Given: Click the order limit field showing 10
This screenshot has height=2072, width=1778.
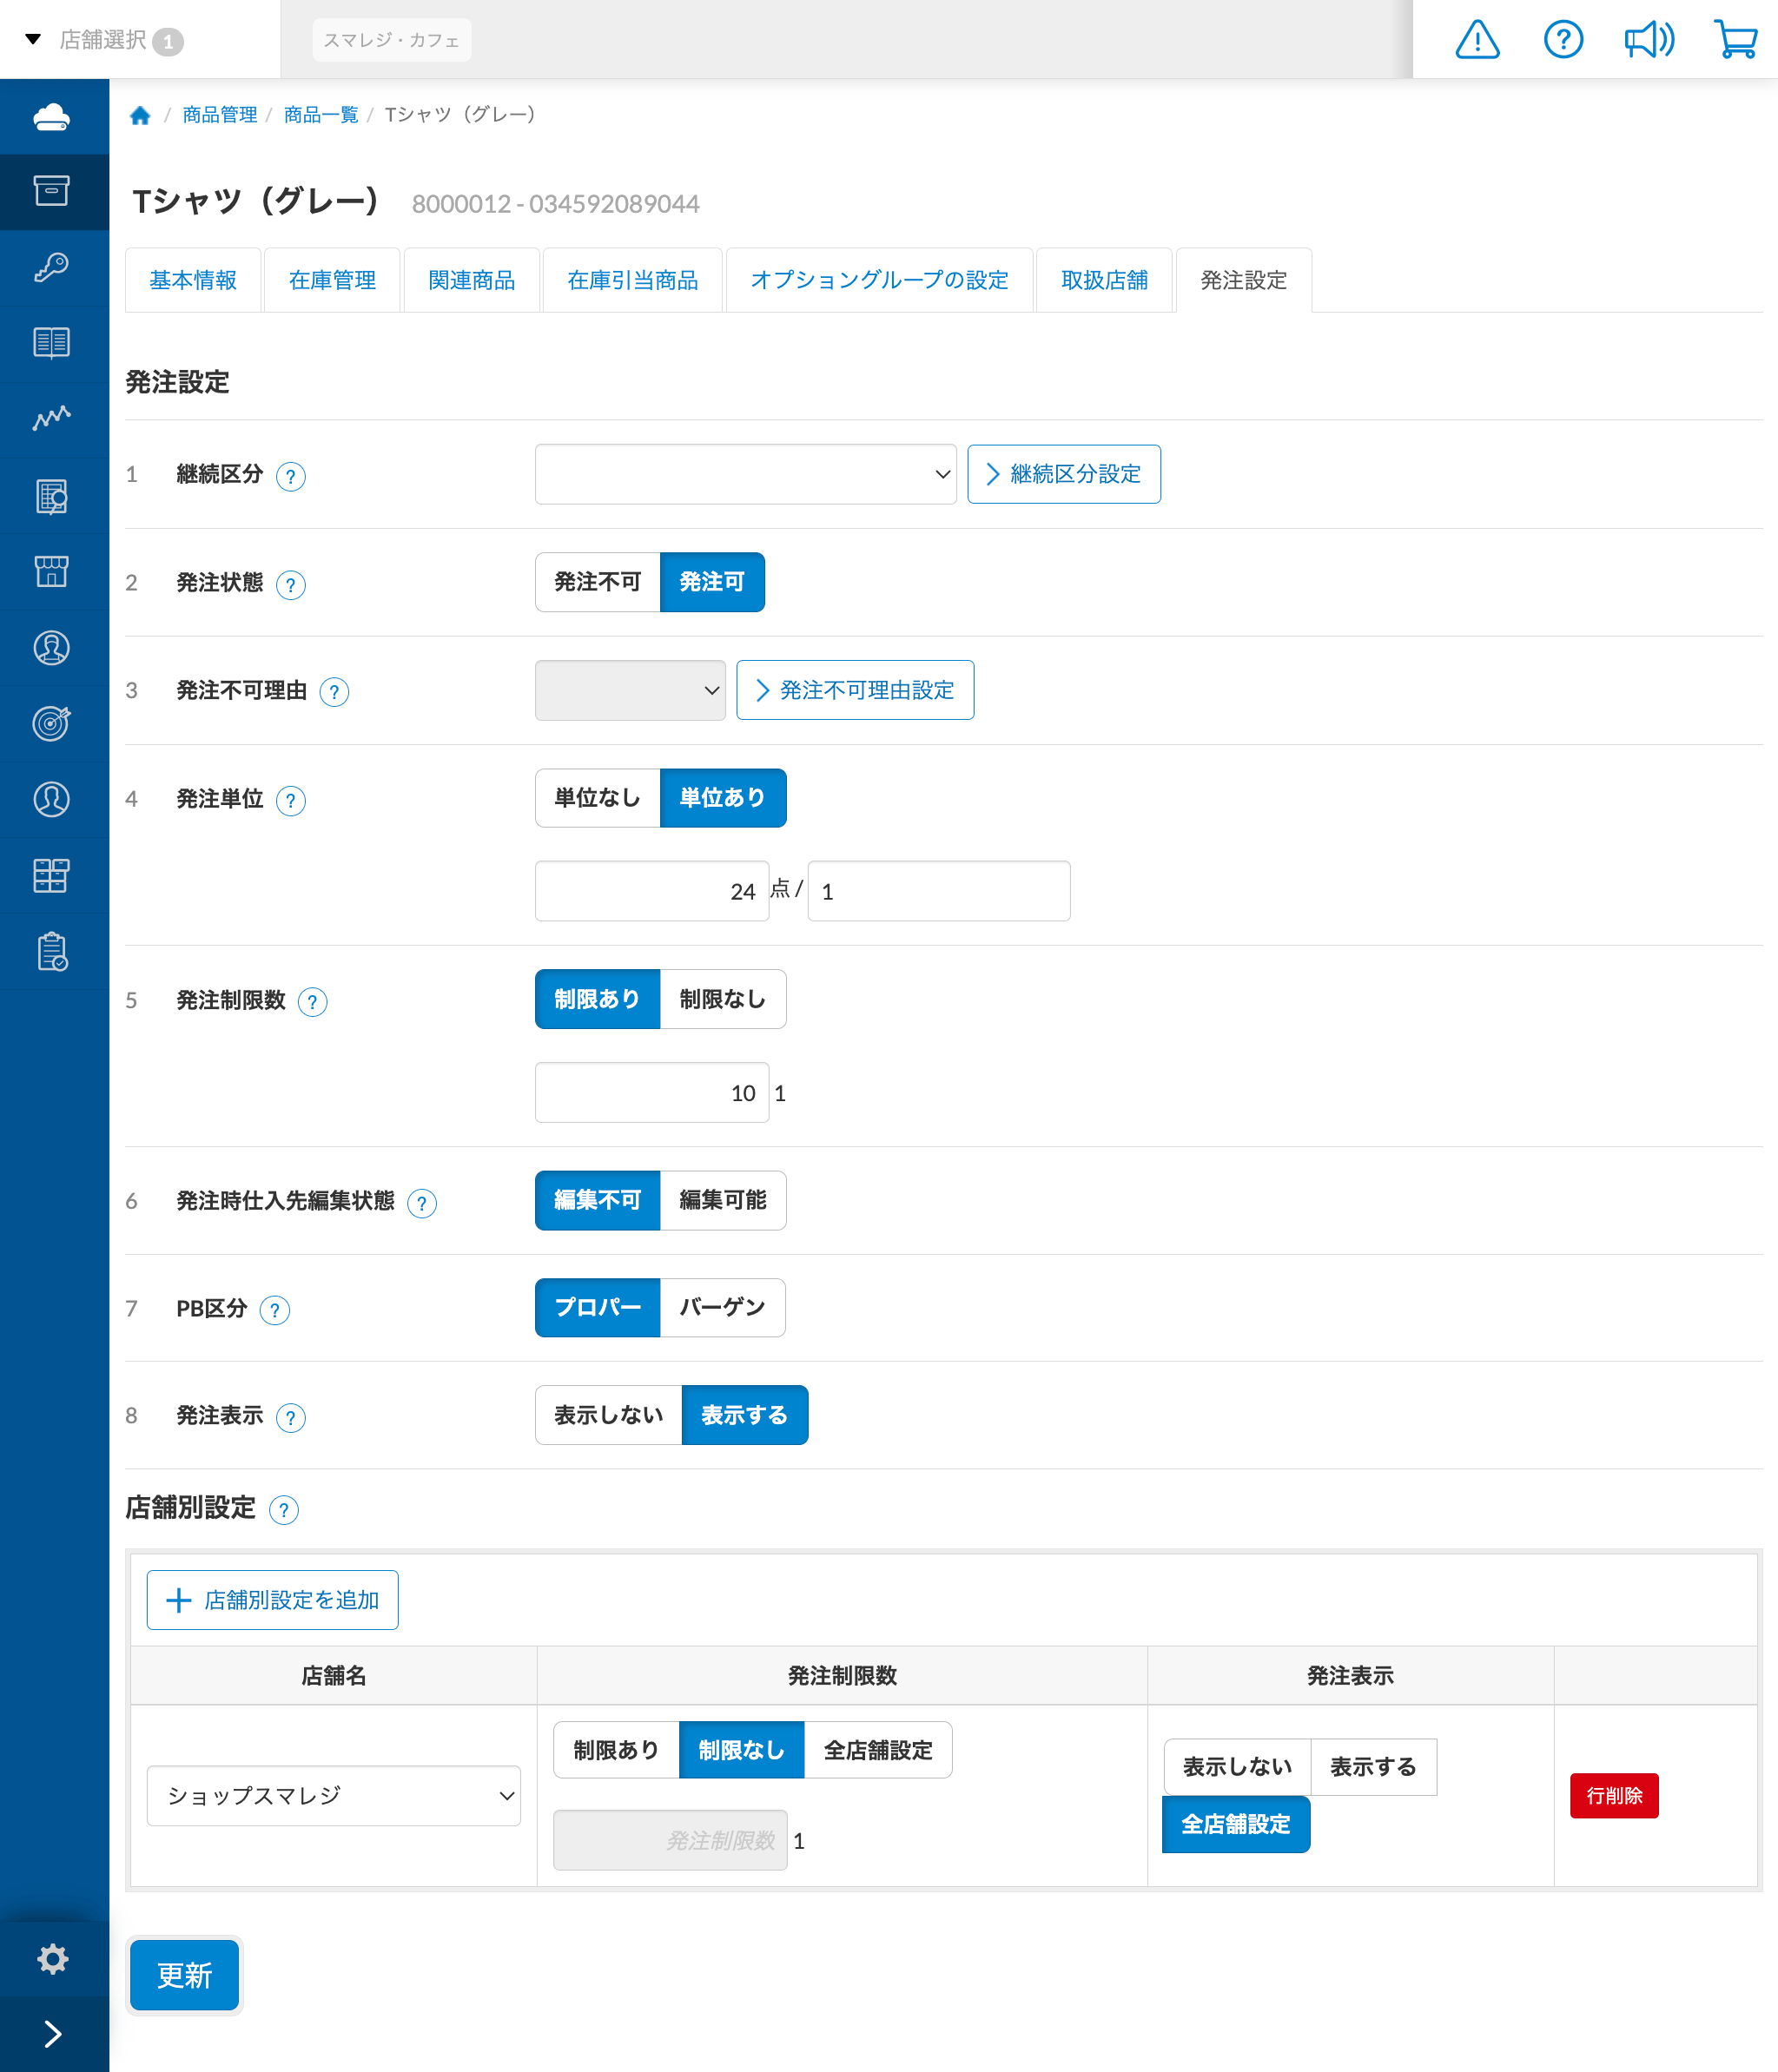Looking at the screenshot, I should 652,1093.
